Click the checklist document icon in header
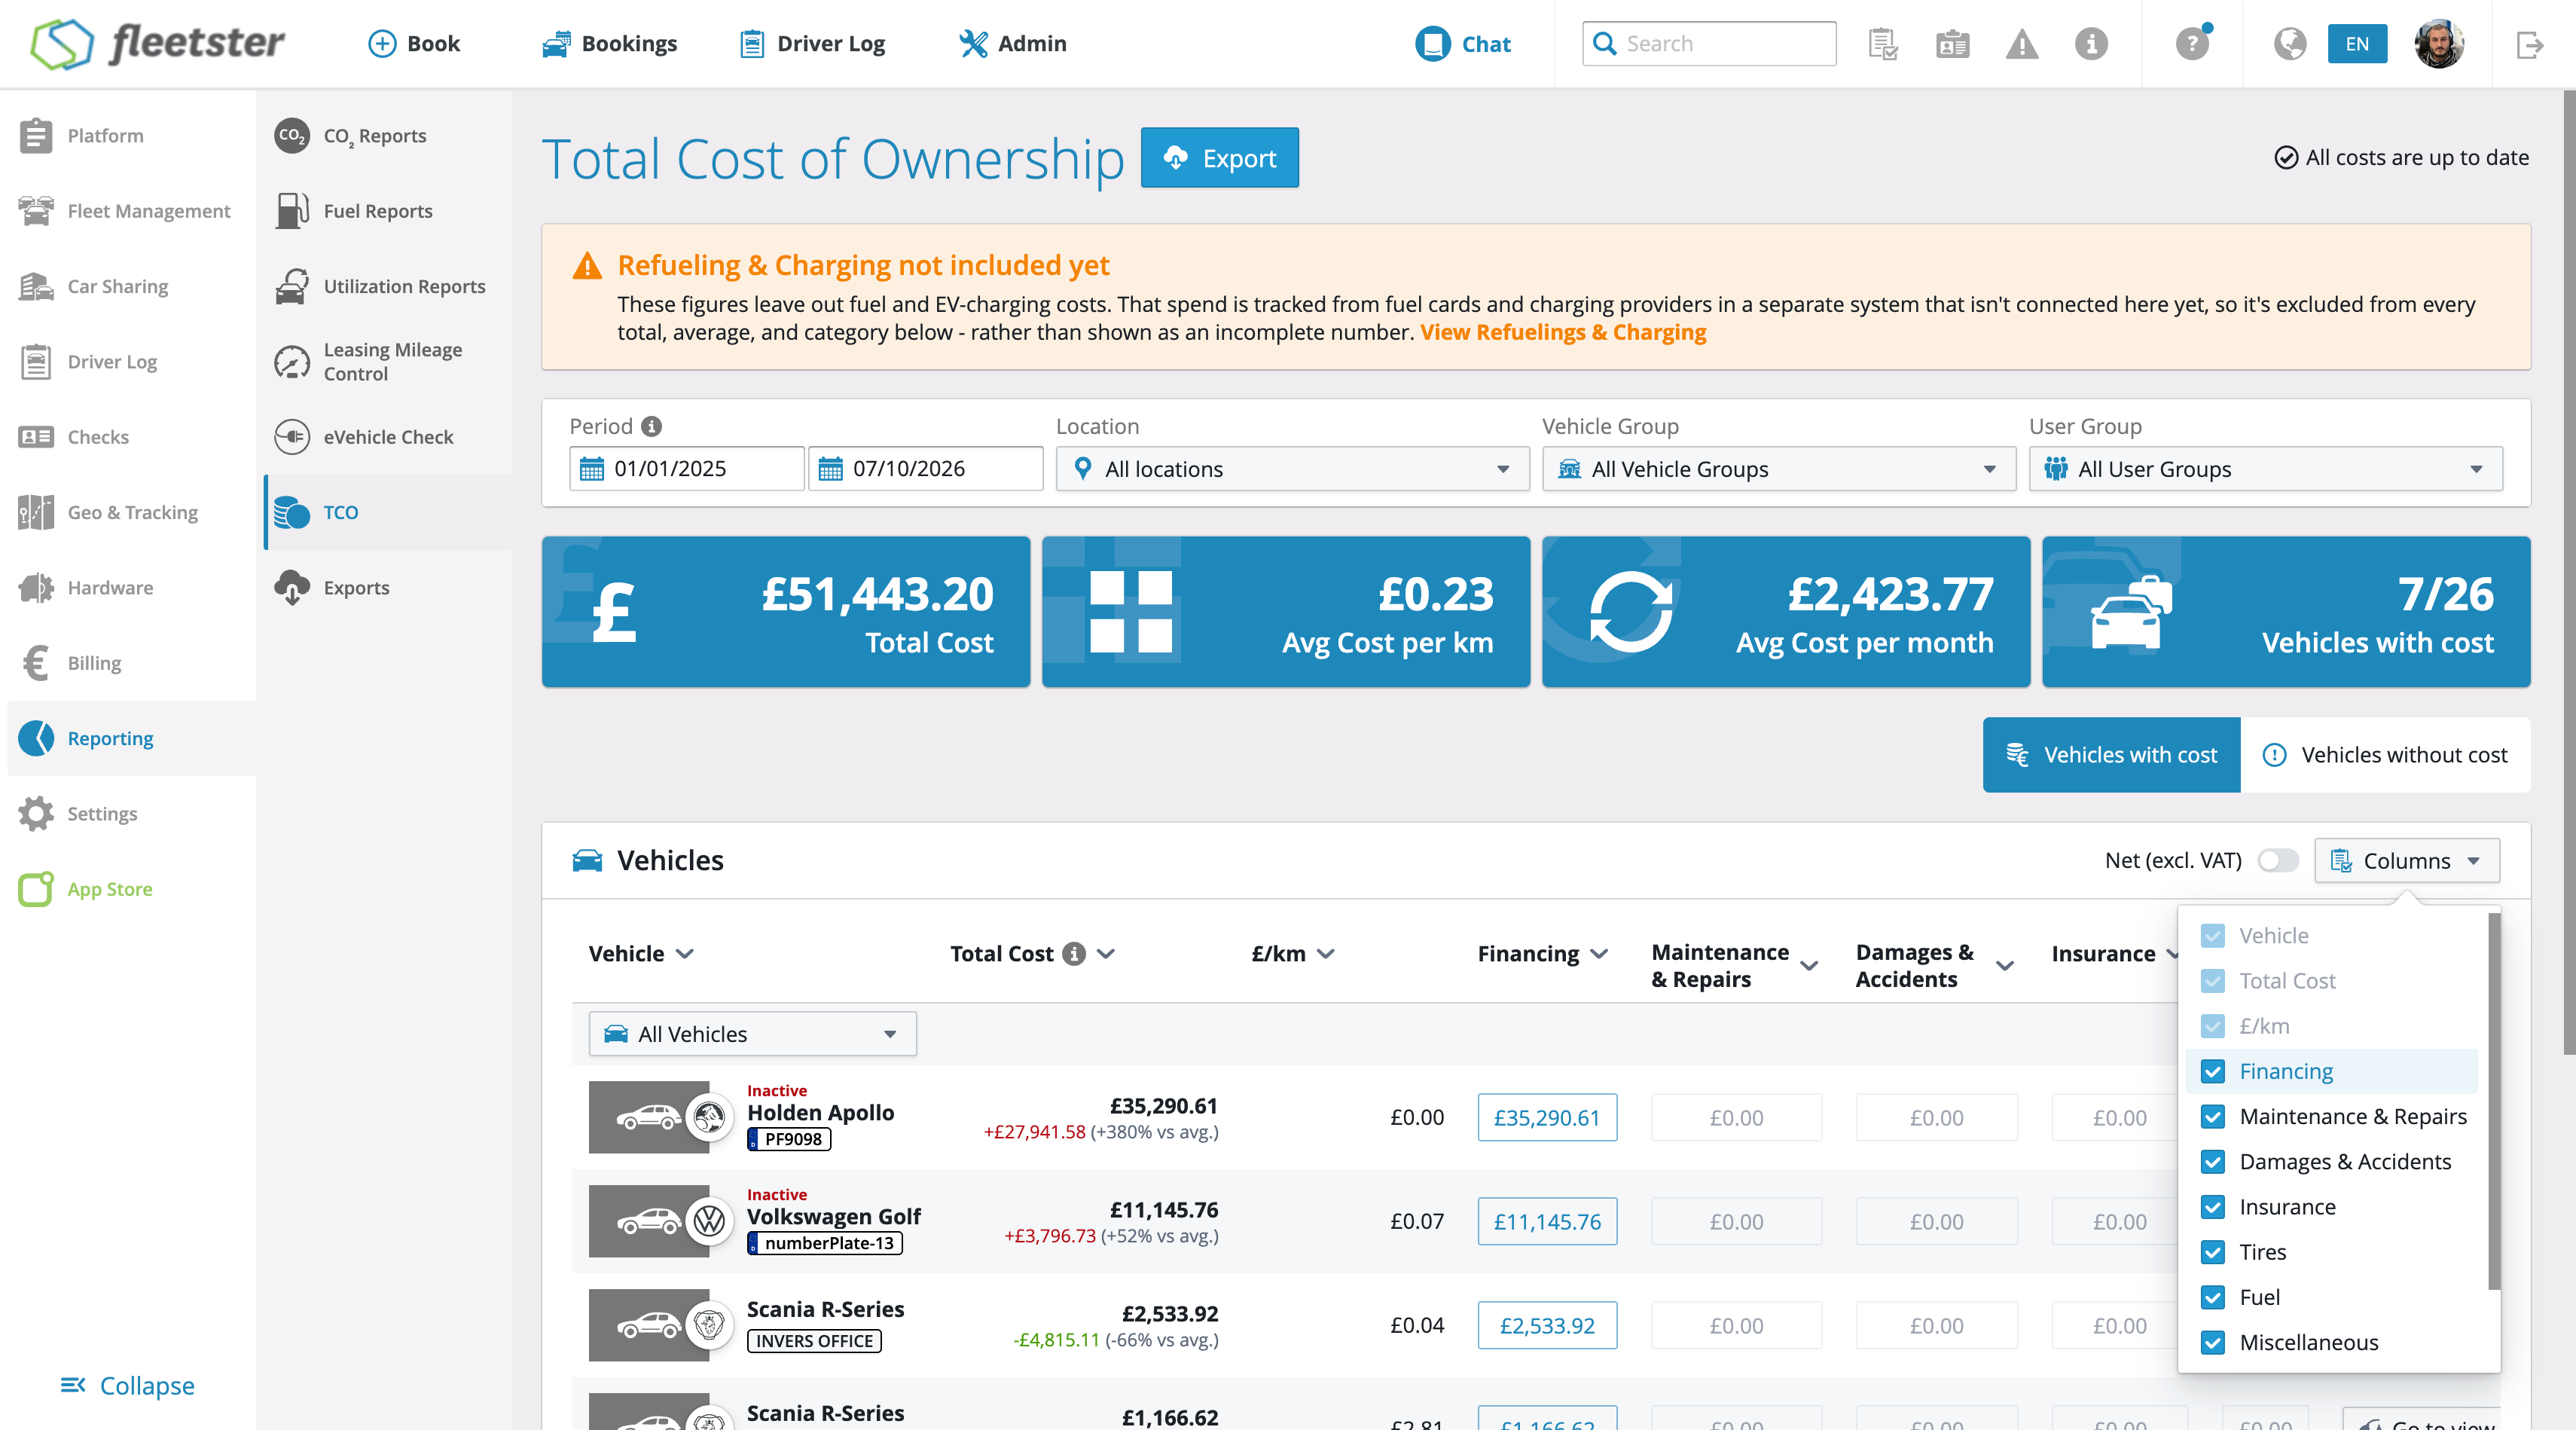2576x1430 pixels. [x=1883, y=44]
